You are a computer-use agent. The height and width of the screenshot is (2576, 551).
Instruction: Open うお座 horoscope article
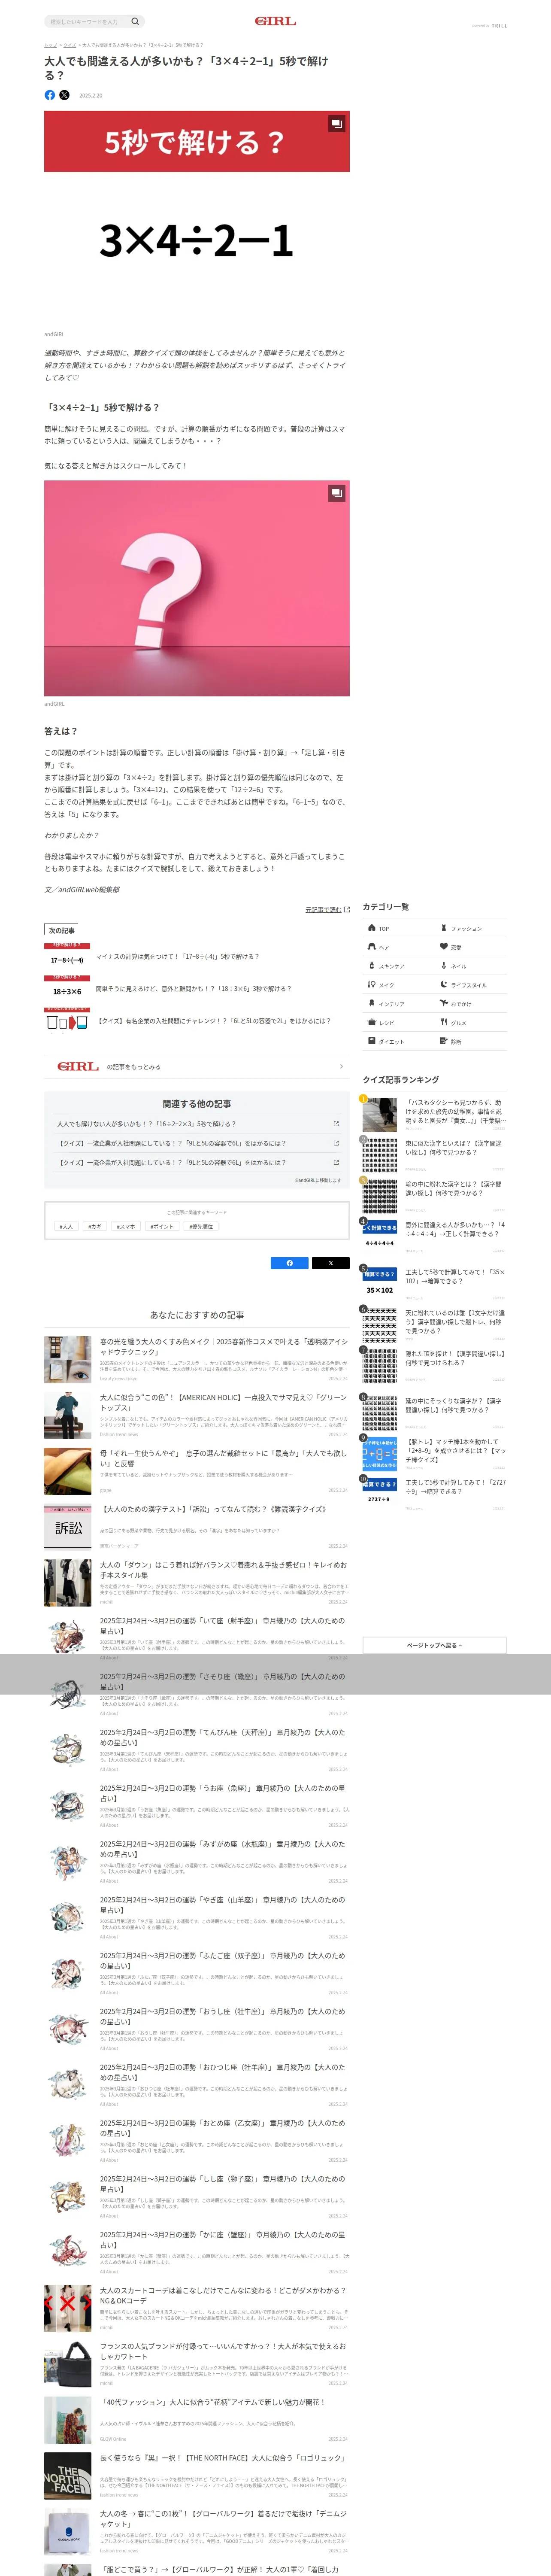click(196, 1806)
